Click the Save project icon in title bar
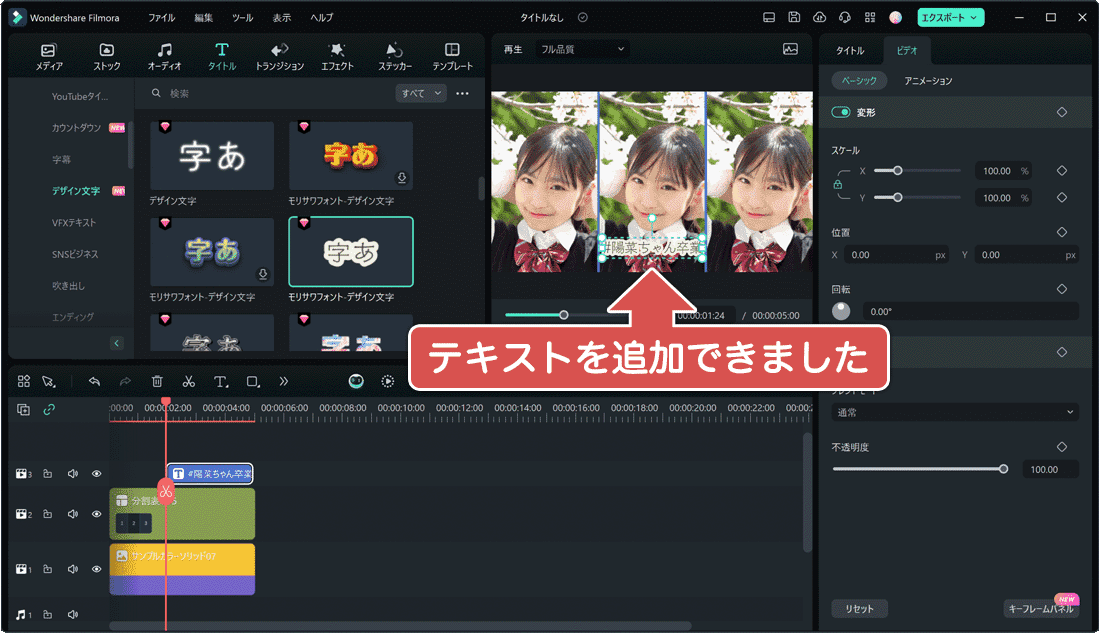 point(793,17)
